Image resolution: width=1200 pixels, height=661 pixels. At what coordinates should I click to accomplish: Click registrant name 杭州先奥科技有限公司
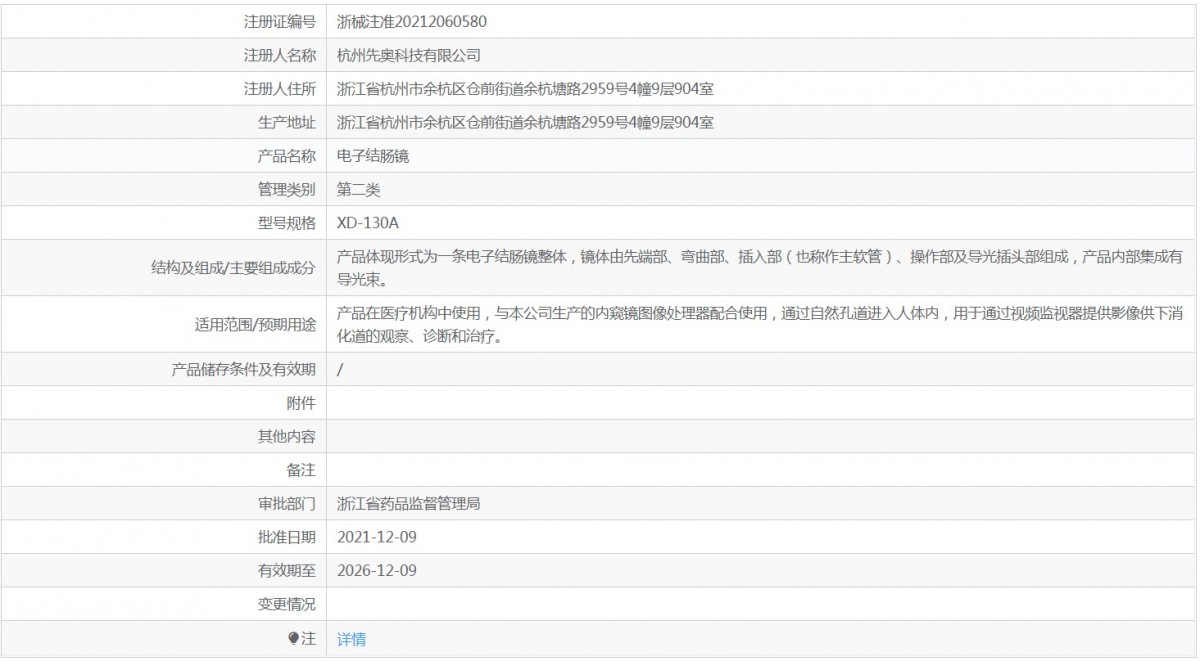point(409,55)
